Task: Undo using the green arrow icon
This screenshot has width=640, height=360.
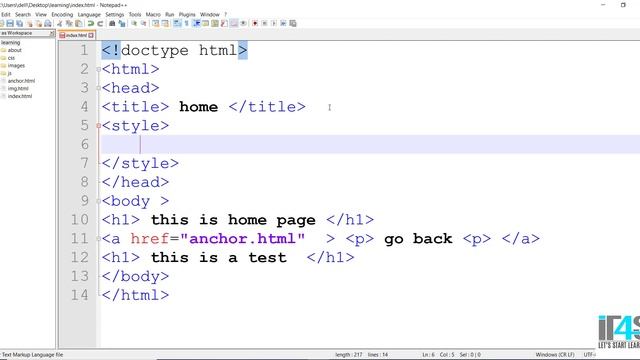Action: pos(91,23)
